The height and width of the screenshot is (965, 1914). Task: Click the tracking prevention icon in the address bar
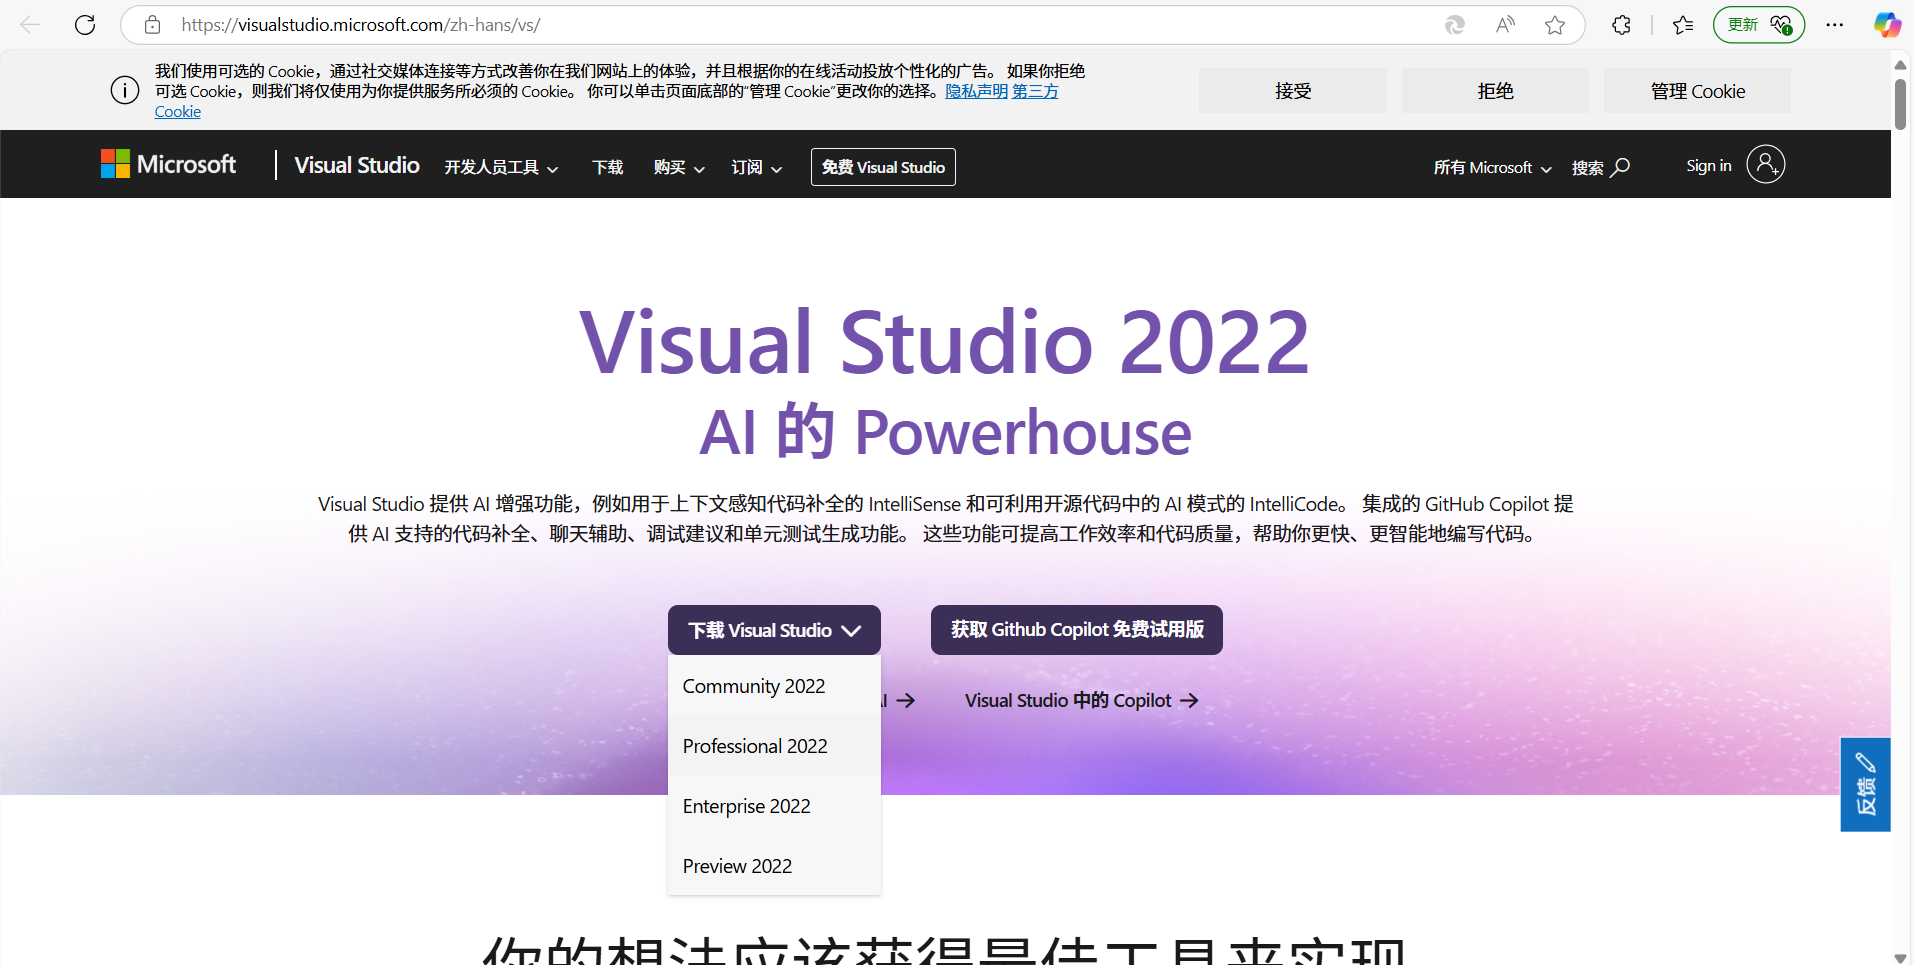tap(1455, 25)
